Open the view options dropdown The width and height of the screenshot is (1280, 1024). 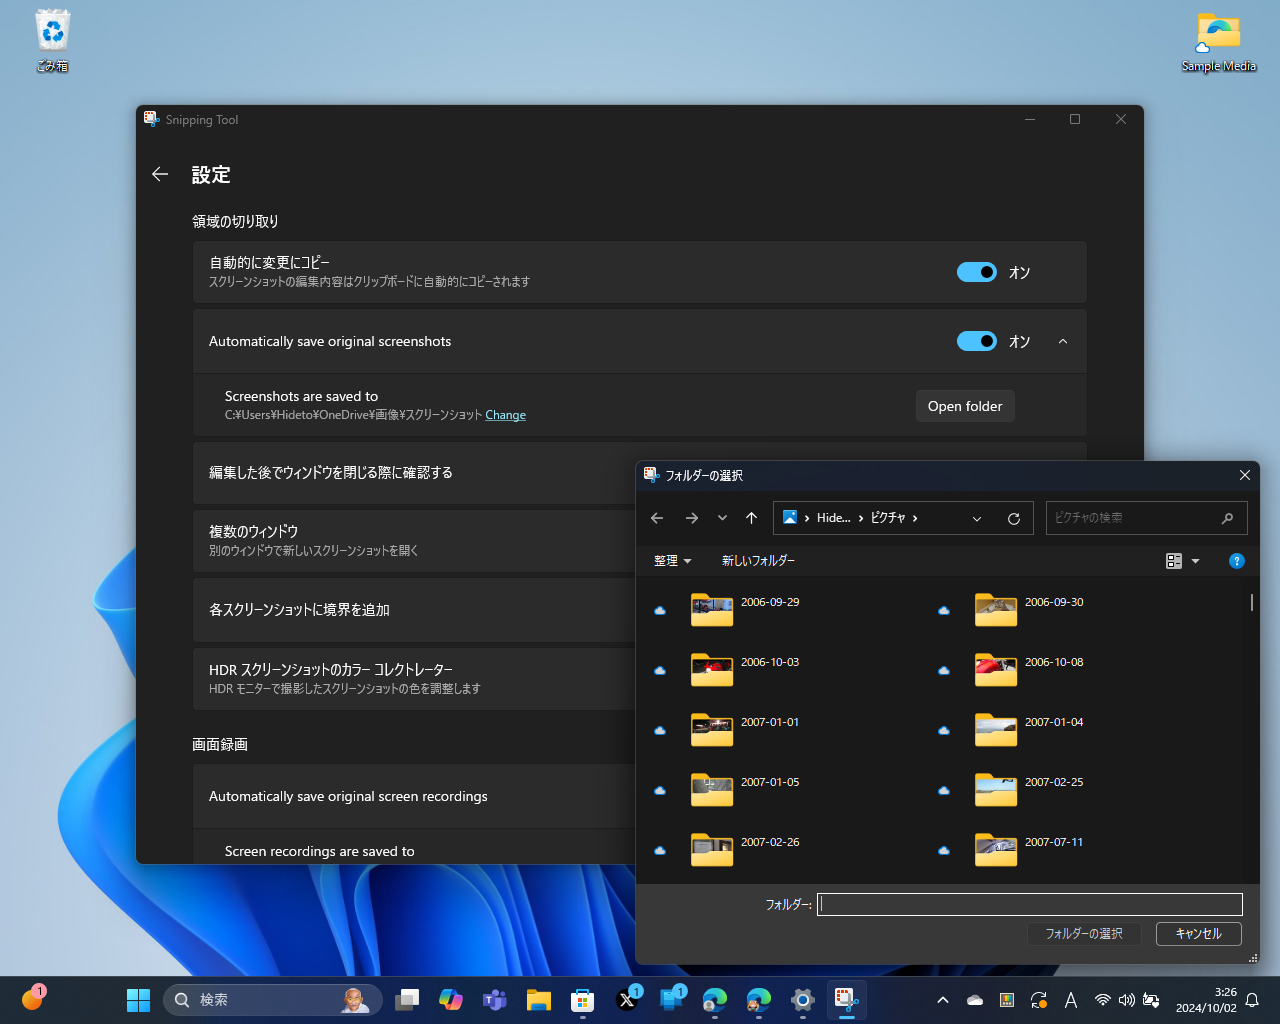coord(1180,561)
